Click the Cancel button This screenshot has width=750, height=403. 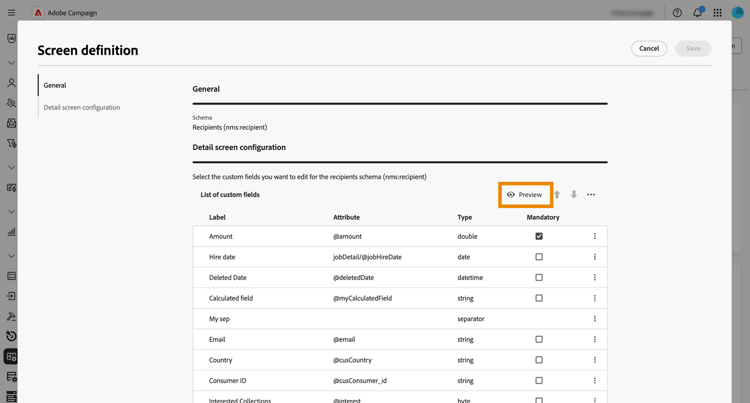pos(649,48)
